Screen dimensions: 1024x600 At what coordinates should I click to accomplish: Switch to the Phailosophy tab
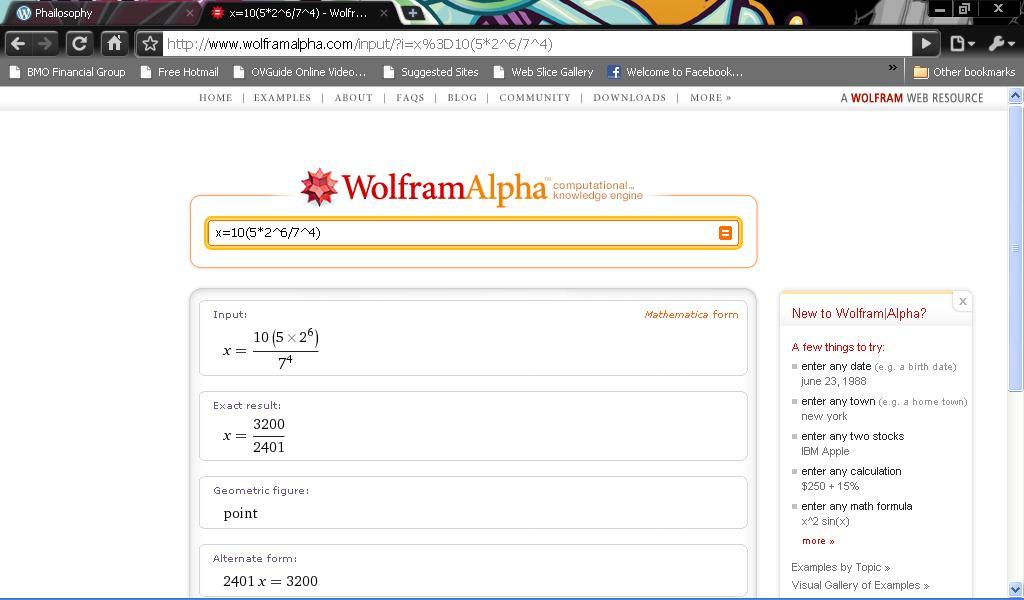tap(98, 13)
